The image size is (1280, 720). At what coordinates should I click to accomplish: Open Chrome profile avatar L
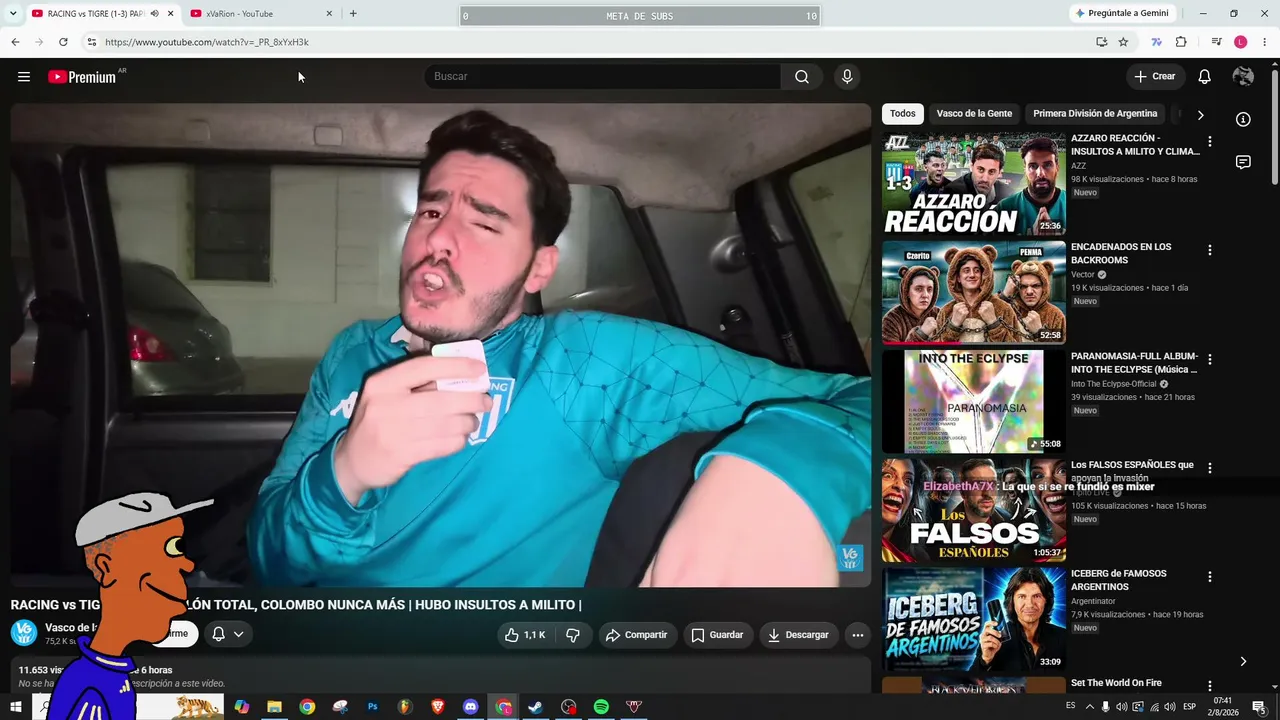click(1241, 42)
